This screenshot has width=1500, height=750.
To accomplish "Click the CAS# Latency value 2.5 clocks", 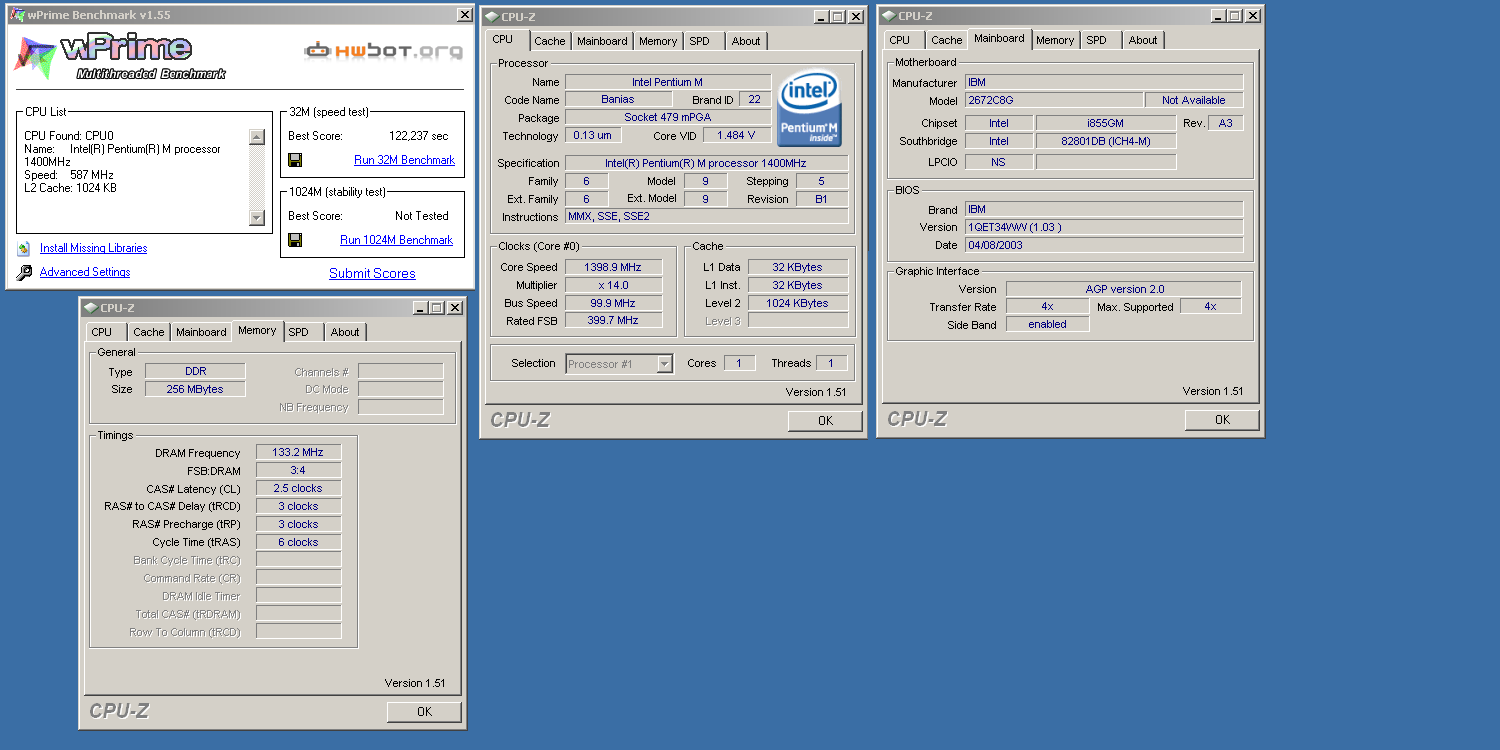I will pyautogui.click(x=298, y=488).
